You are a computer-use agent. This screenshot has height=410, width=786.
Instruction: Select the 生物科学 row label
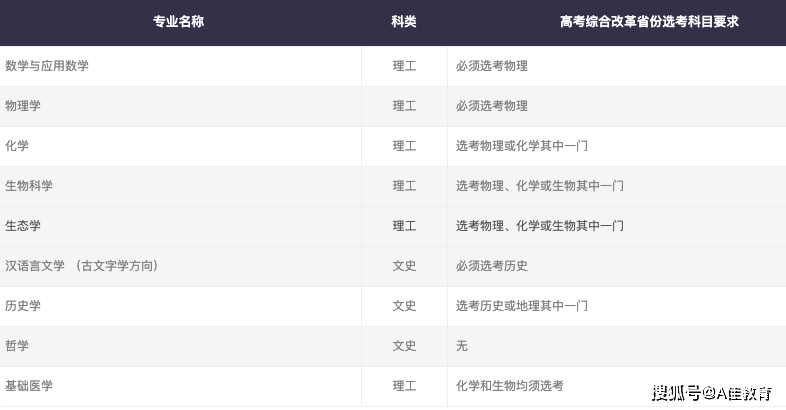tap(29, 186)
